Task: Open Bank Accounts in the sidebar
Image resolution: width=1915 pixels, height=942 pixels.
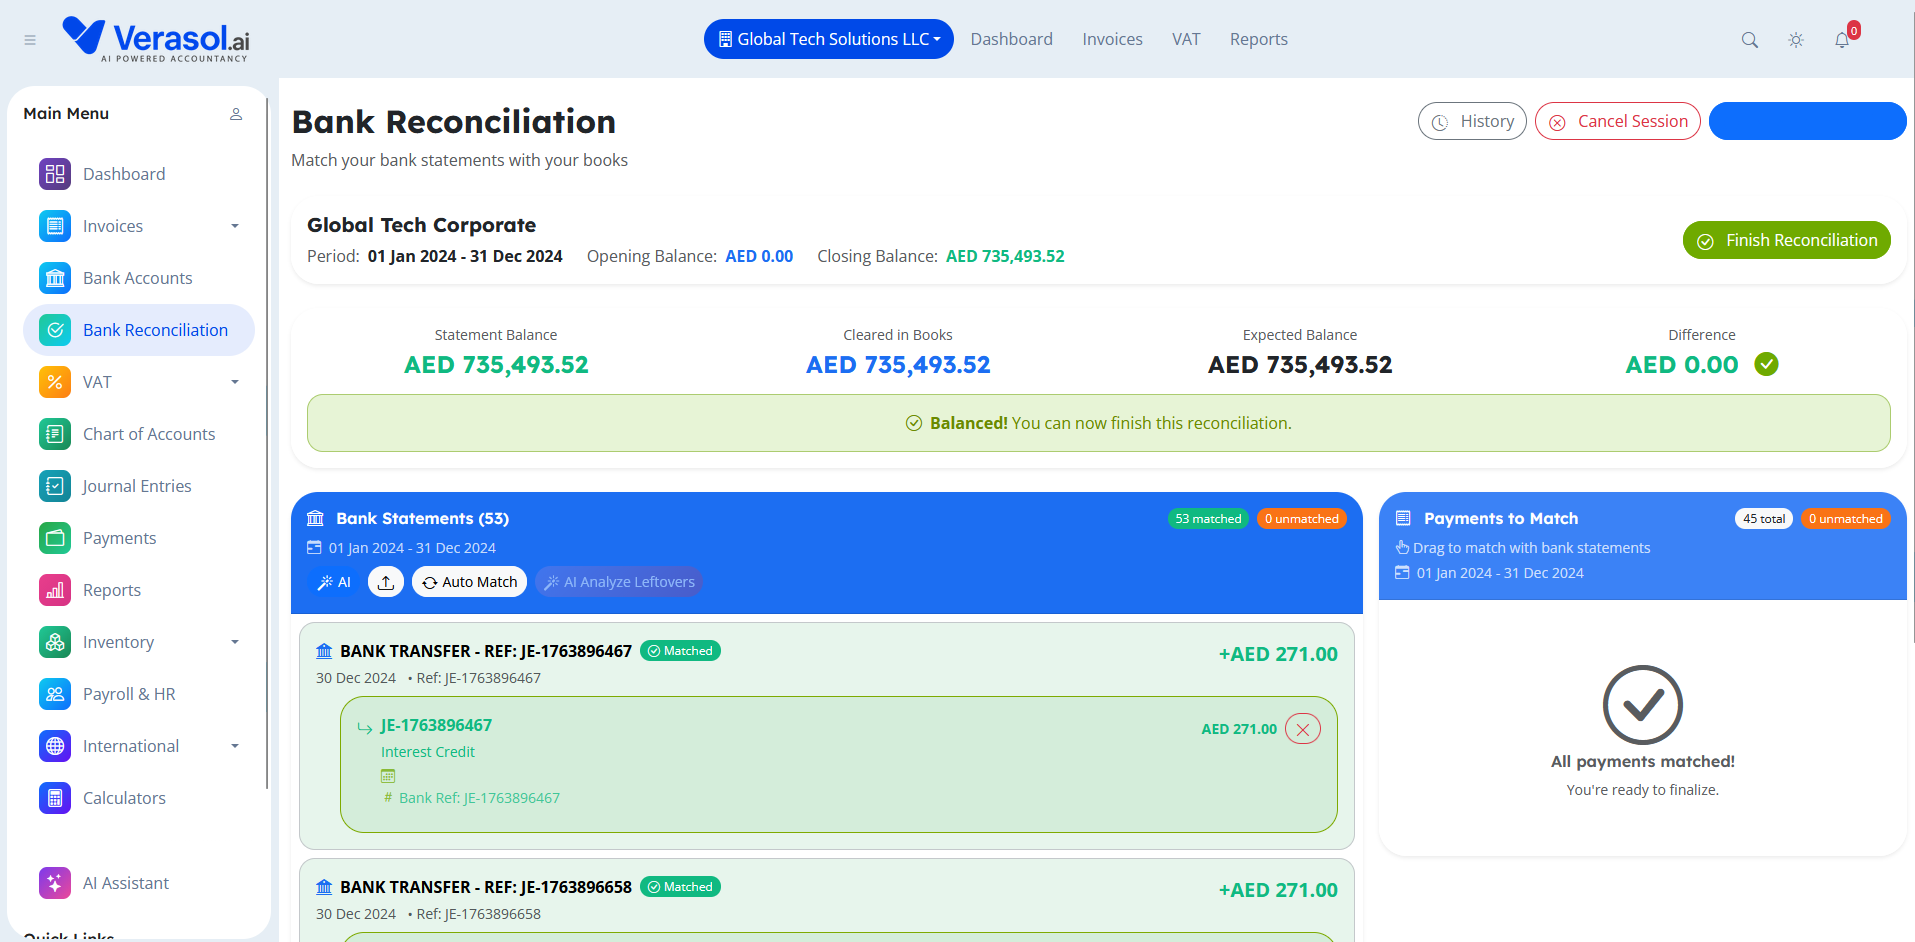Action: click(x=138, y=278)
